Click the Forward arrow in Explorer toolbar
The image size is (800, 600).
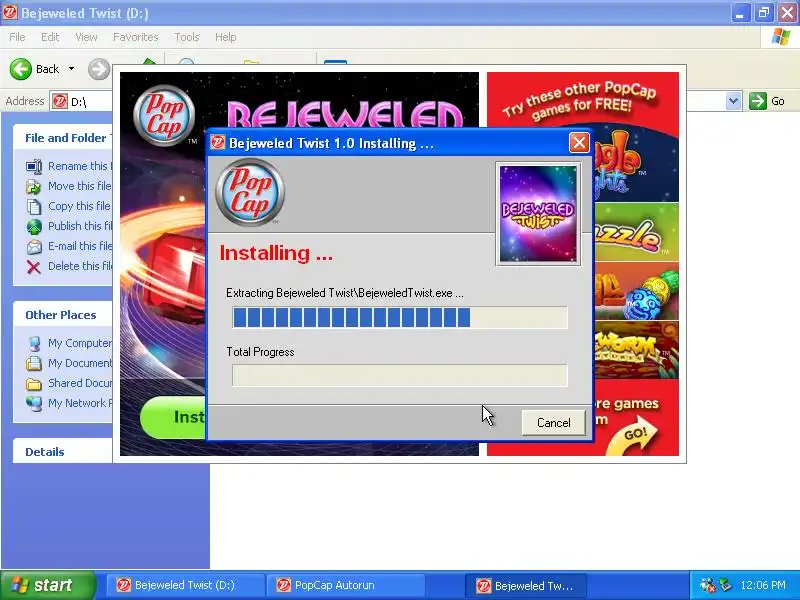click(99, 69)
